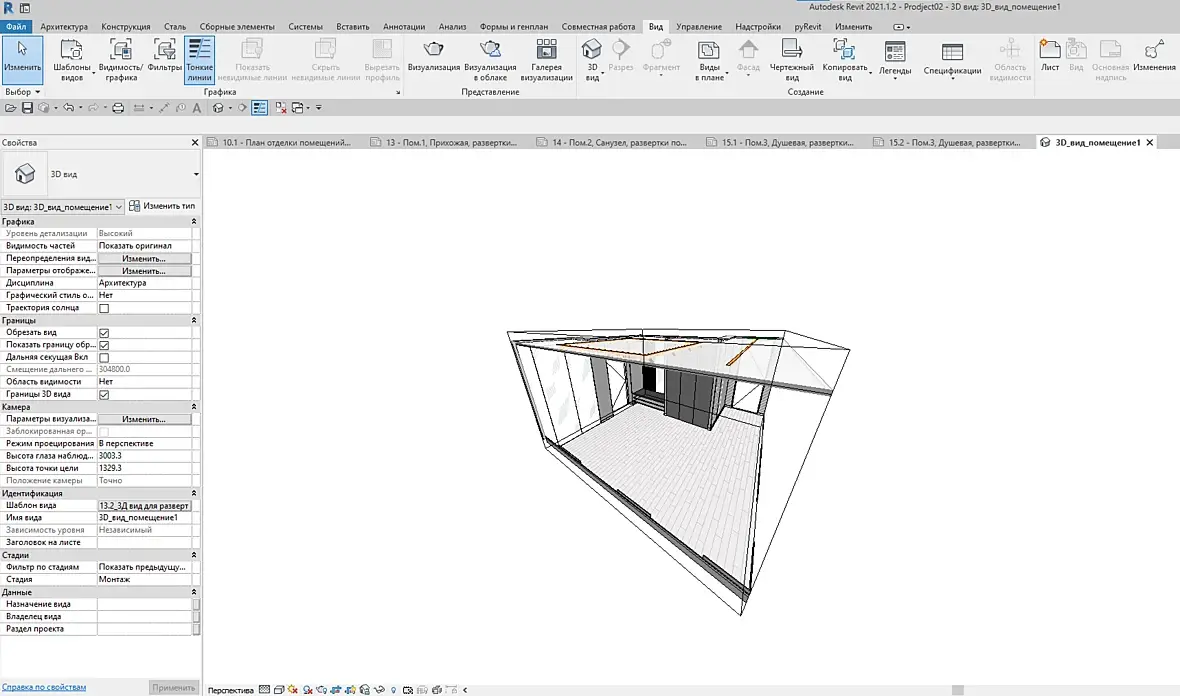Create a new Лист
The image size is (1180, 696).
(x=1050, y=56)
